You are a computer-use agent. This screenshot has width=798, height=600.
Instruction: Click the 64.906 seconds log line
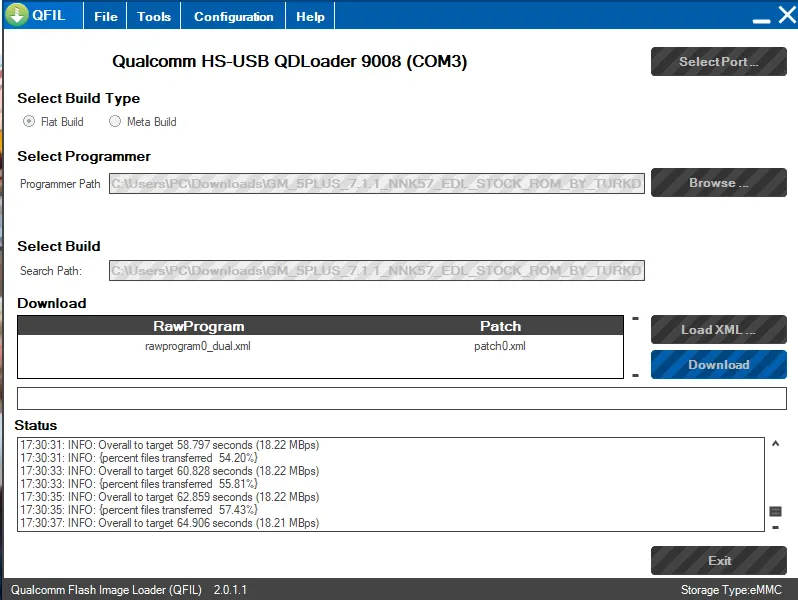169,523
